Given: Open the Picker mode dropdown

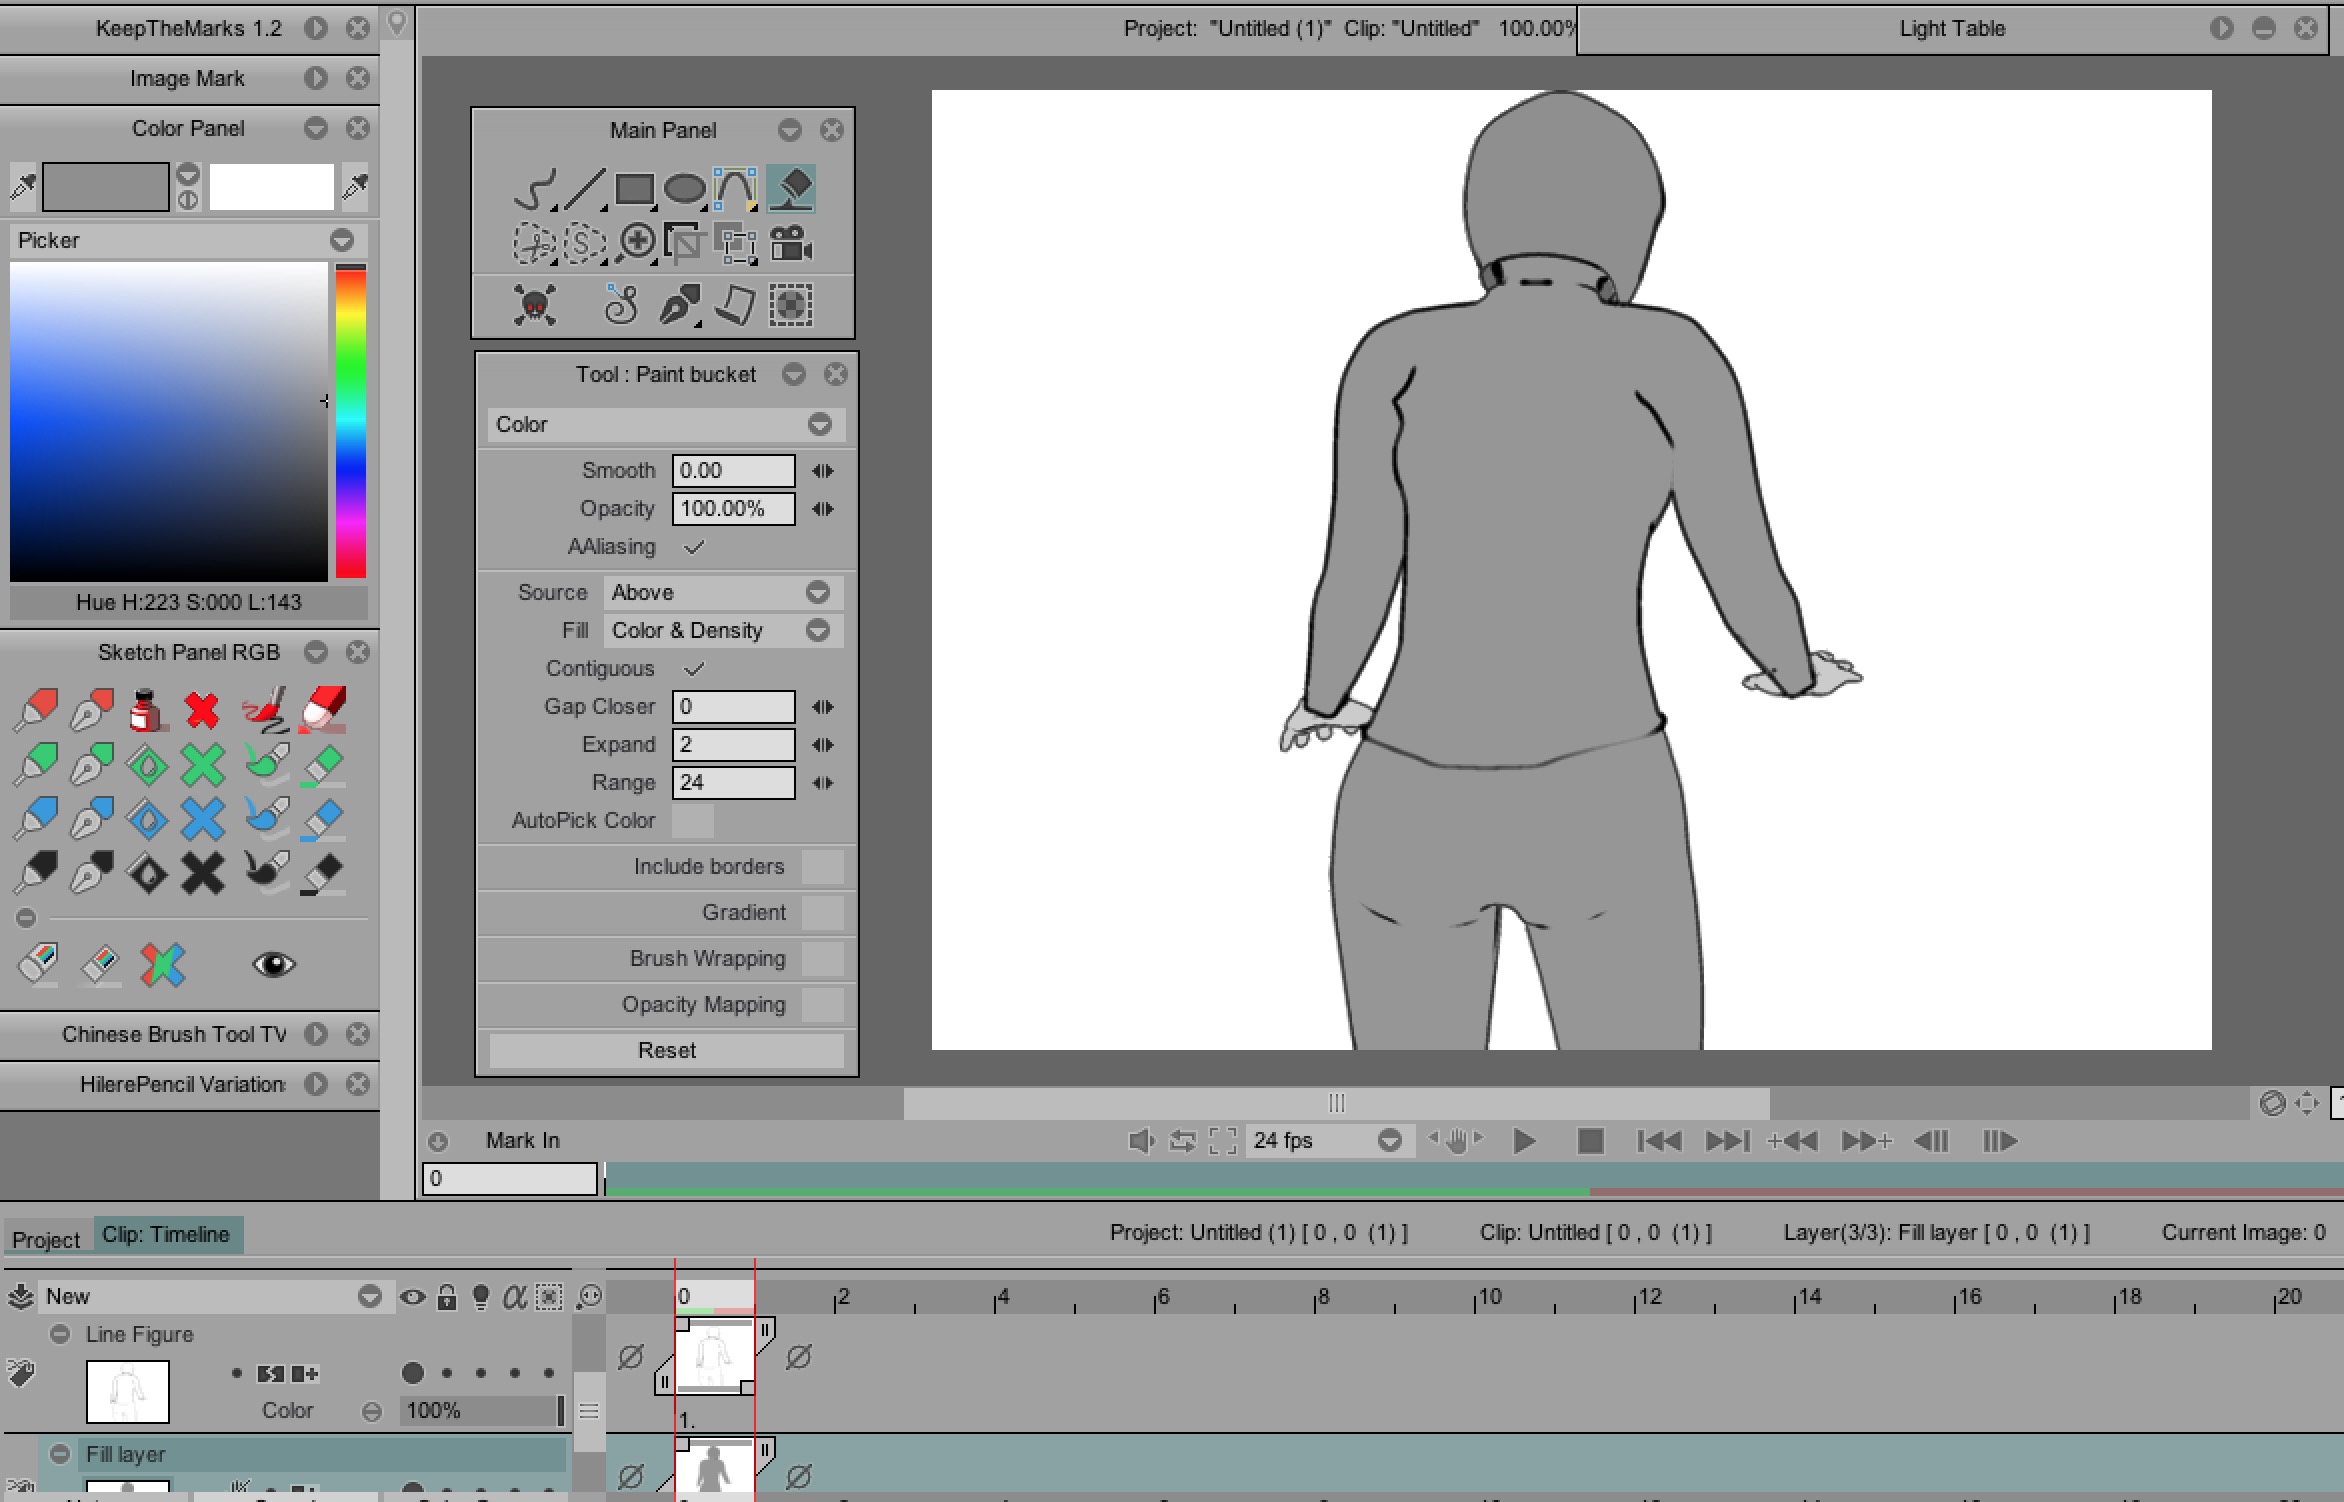Looking at the screenshot, I should (188, 240).
